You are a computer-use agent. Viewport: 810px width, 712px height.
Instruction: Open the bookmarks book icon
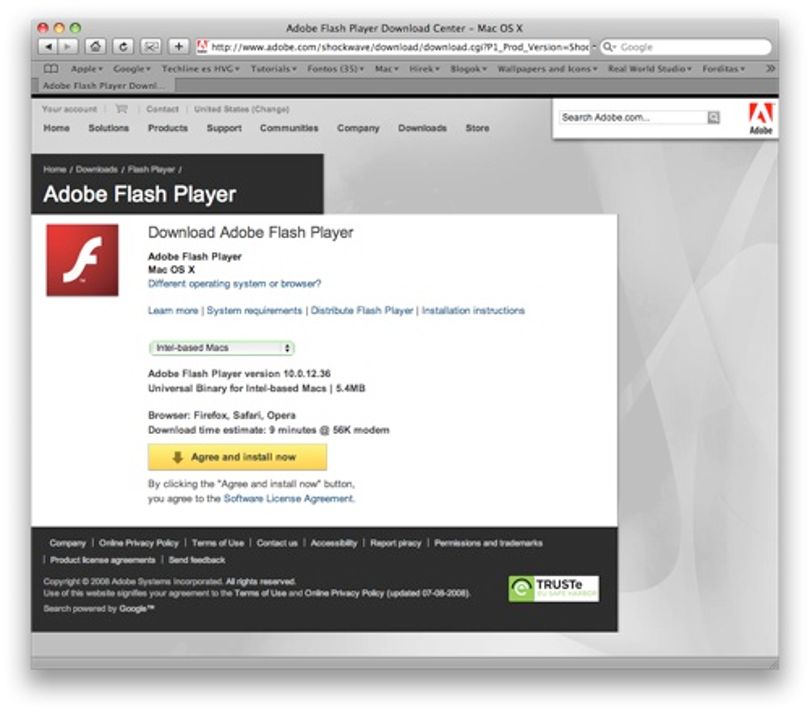point(51,69)
